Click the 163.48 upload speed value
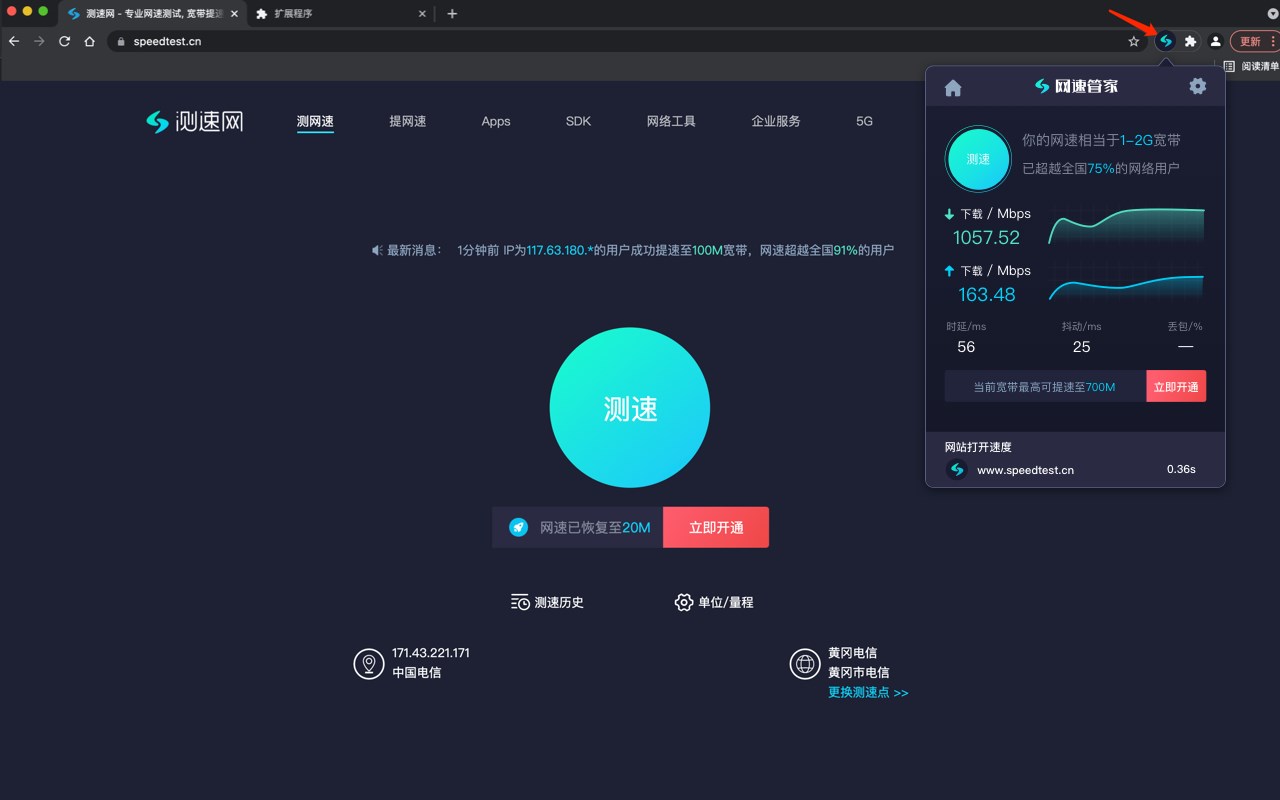1280x800 pixels. click(x=986, y=294)
